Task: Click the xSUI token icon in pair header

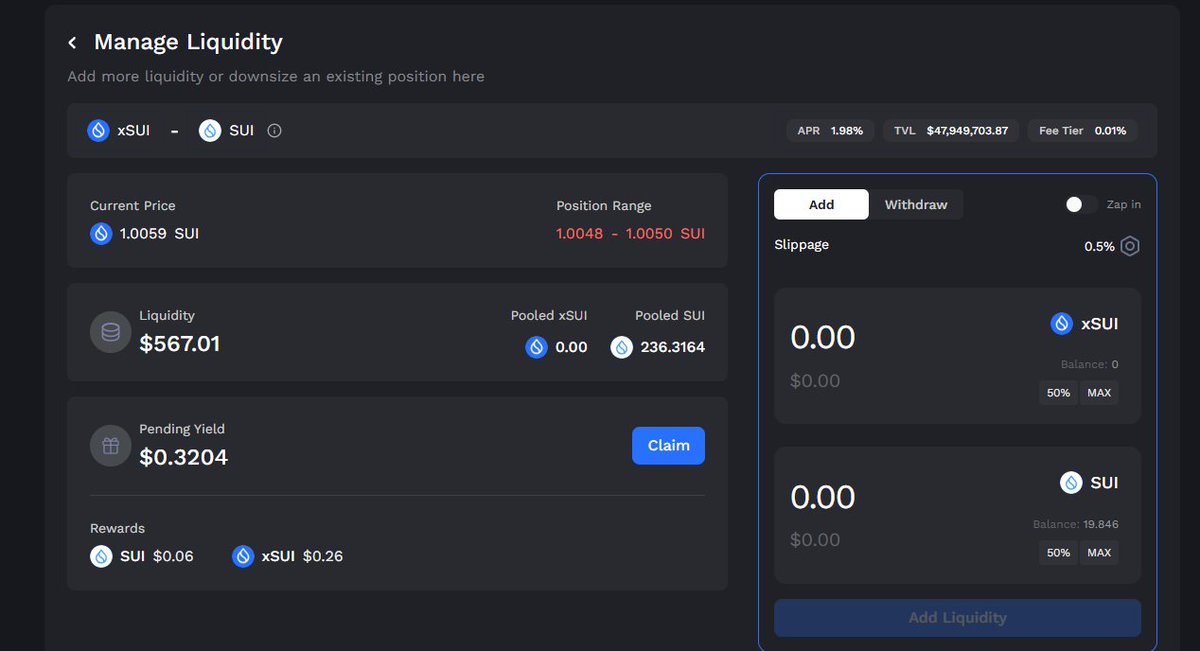Action: [98, 130]
